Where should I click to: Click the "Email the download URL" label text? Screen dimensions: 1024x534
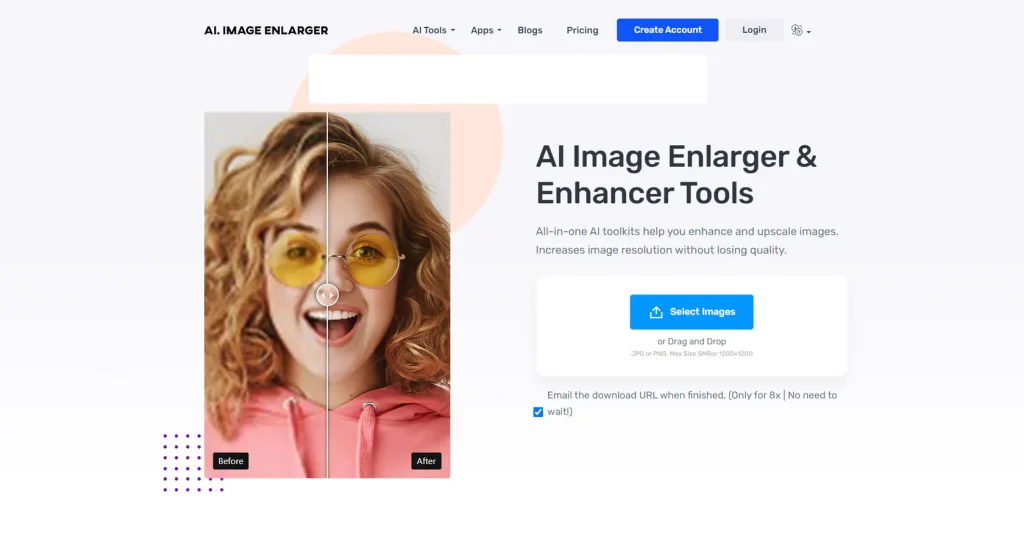click(691, 395)
